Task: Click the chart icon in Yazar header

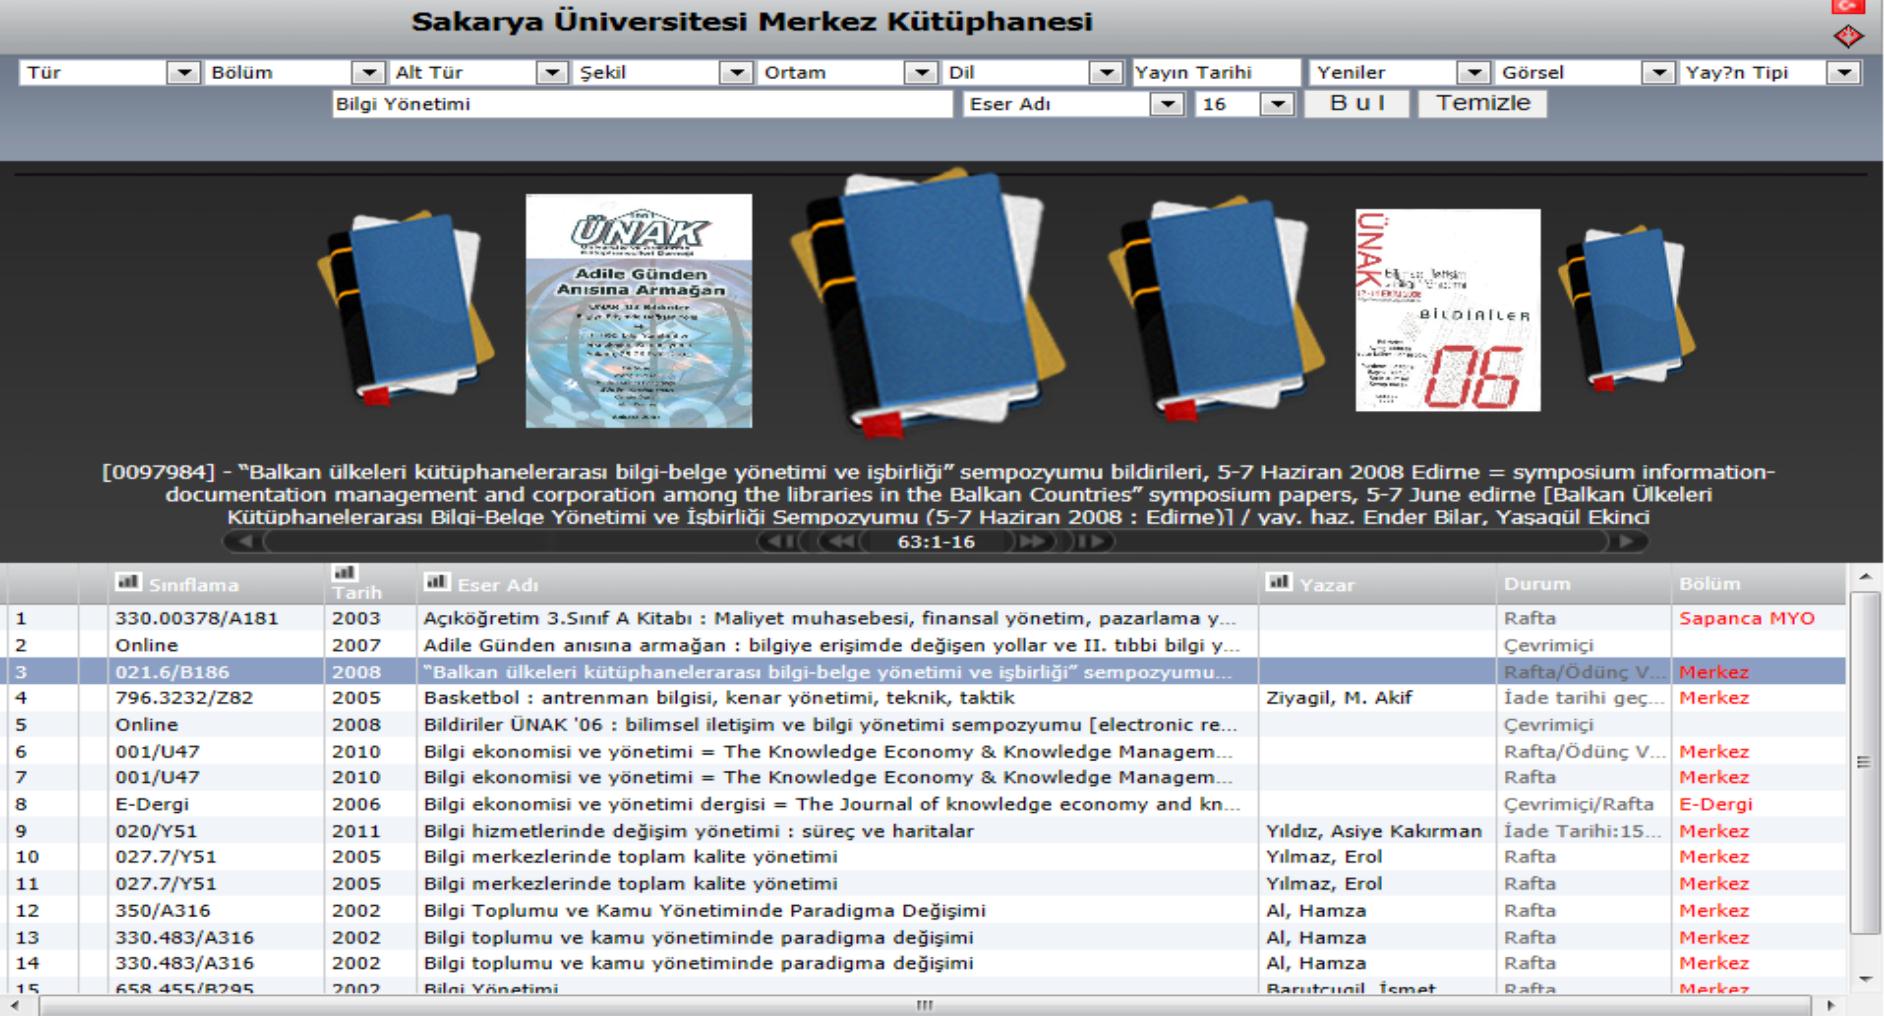Action: tap(1278, 582)
